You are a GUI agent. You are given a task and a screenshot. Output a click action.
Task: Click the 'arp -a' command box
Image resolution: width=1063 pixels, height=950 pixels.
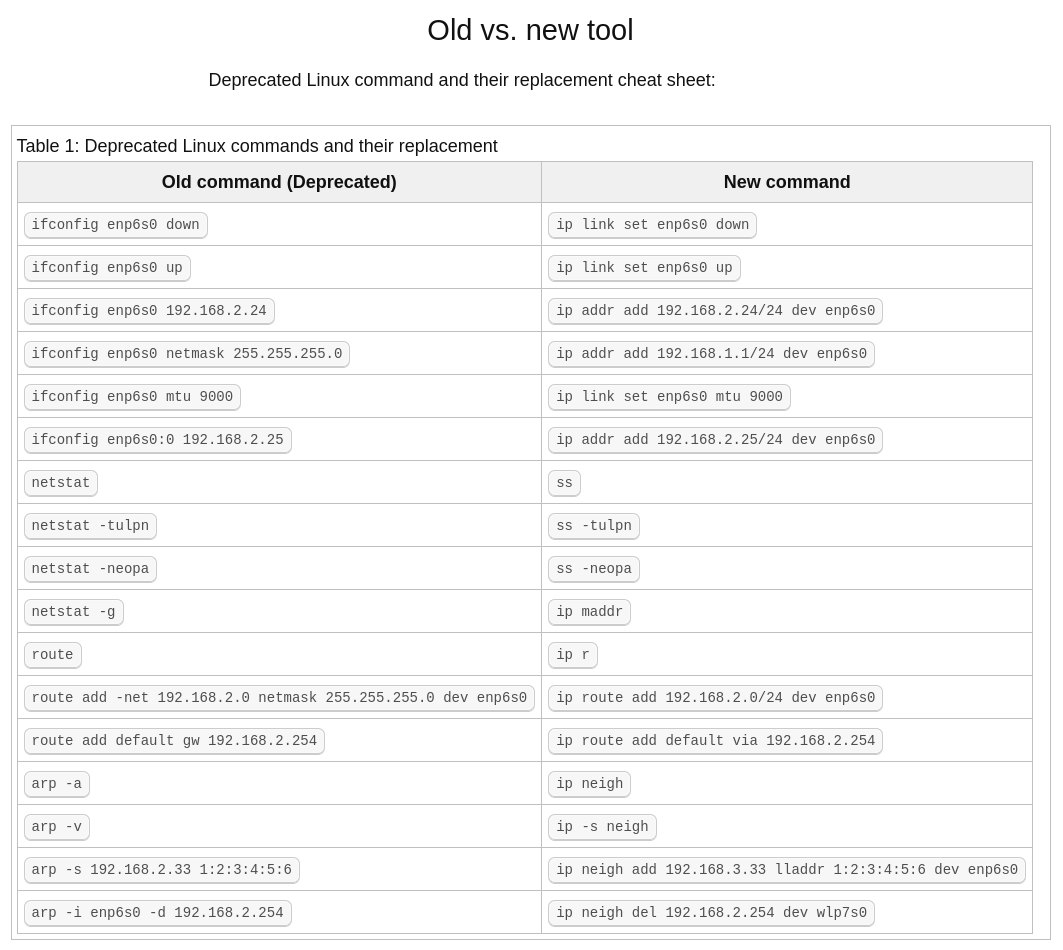click(x=57, y=784)
